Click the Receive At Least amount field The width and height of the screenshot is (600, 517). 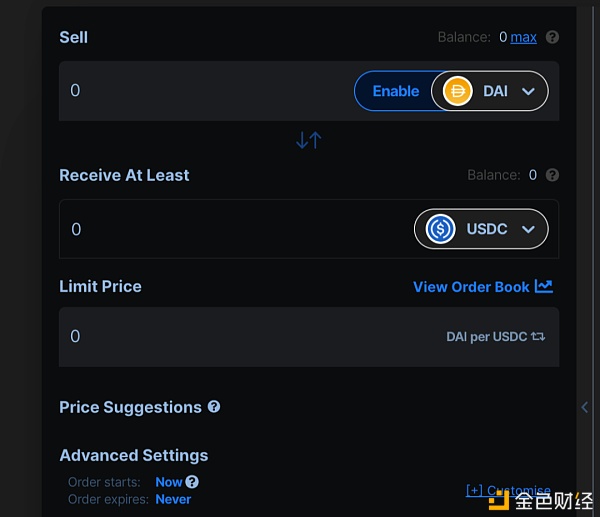click(230, 229)
